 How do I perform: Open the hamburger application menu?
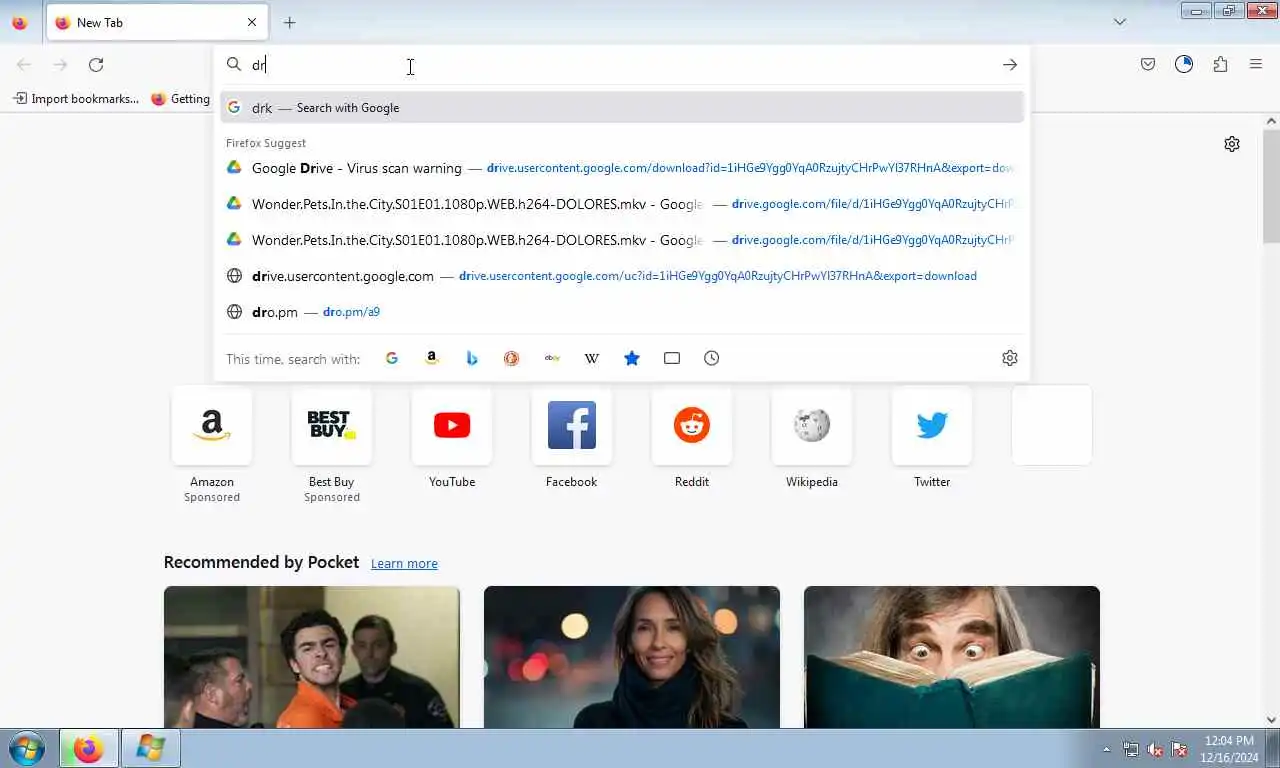pos(1256,65)
